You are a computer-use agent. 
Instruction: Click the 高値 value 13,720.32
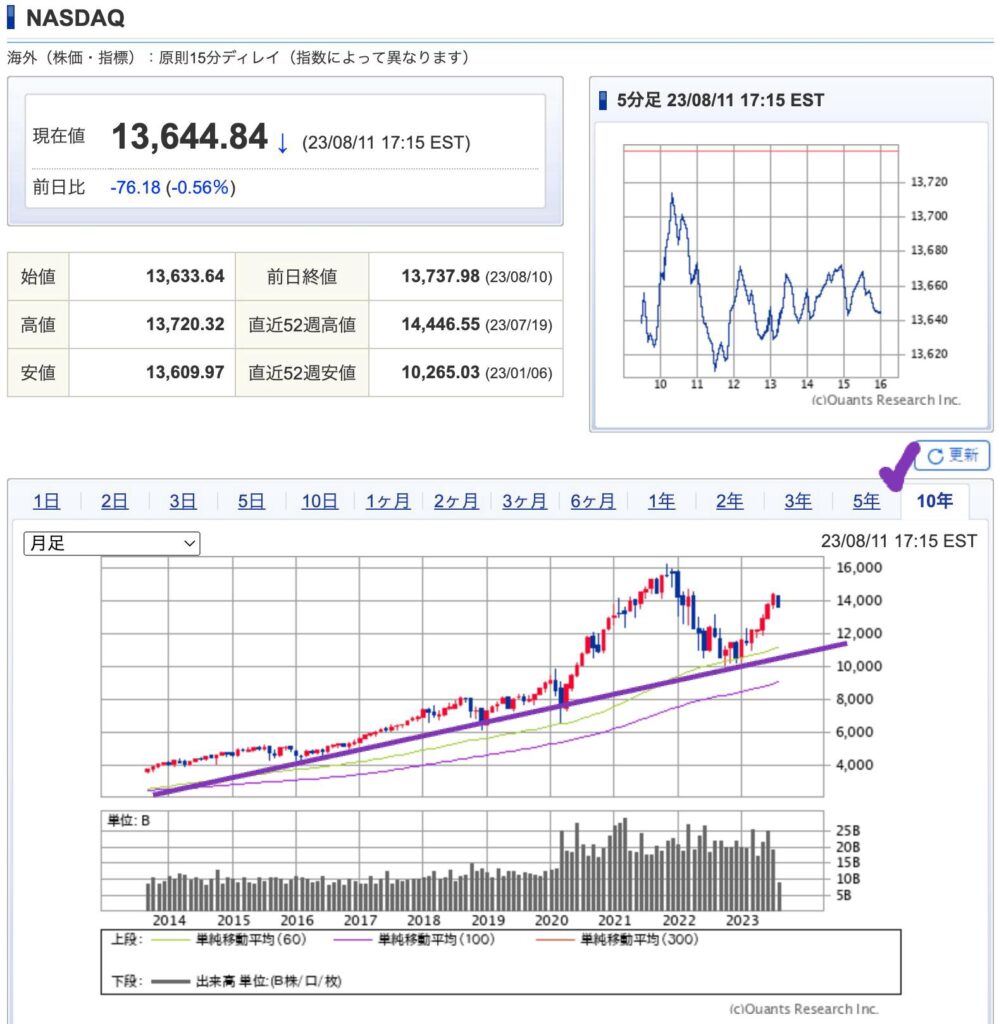pos(185,324)
